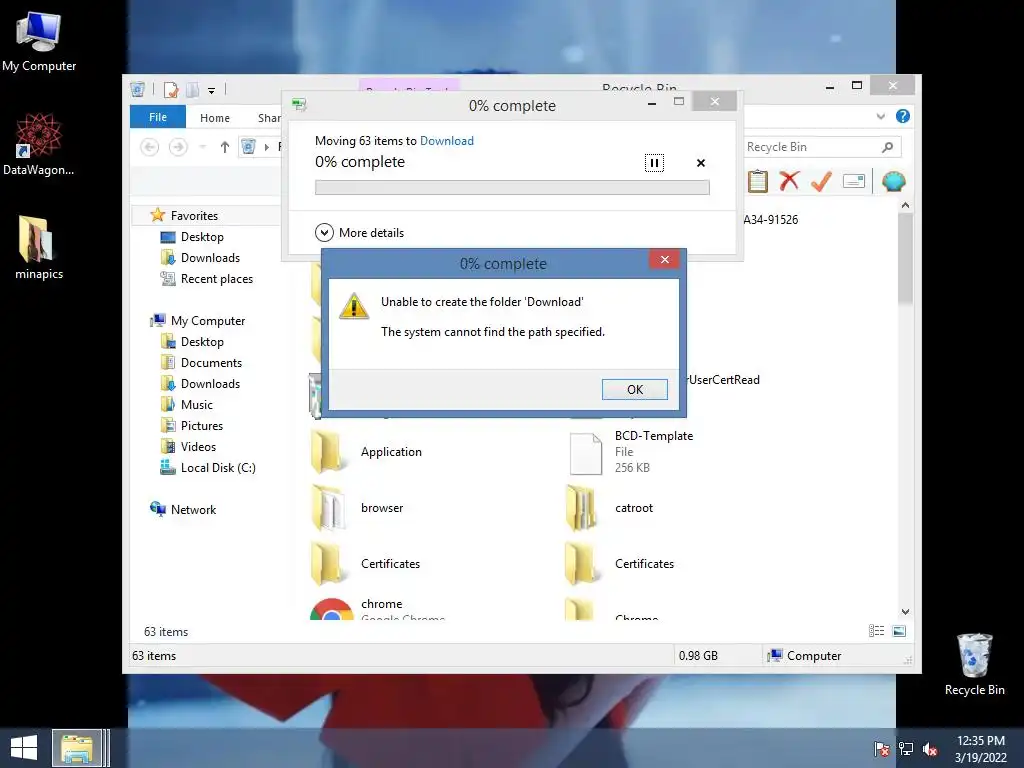
Task: Click OK in the error dialog
Action: 634,389
